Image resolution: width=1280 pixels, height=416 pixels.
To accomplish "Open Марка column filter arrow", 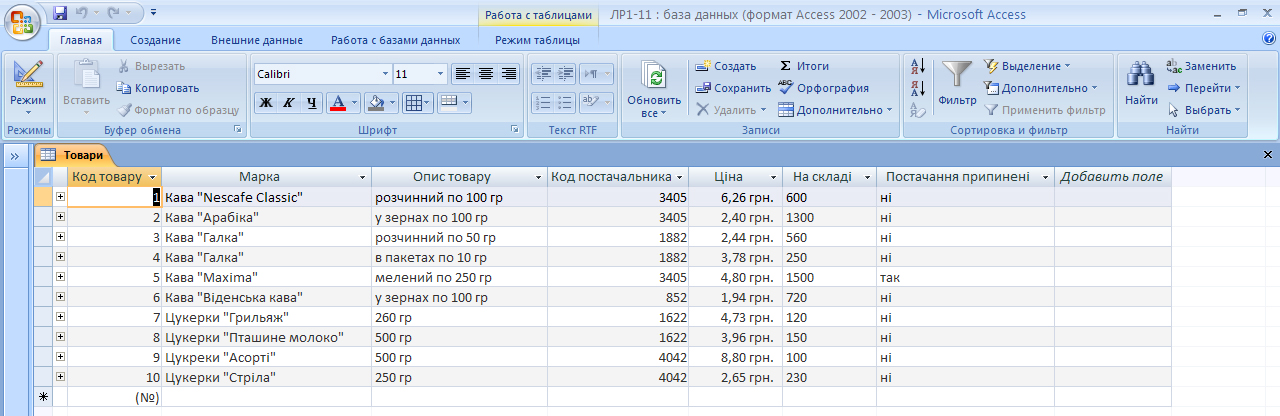I will (363, 177).
